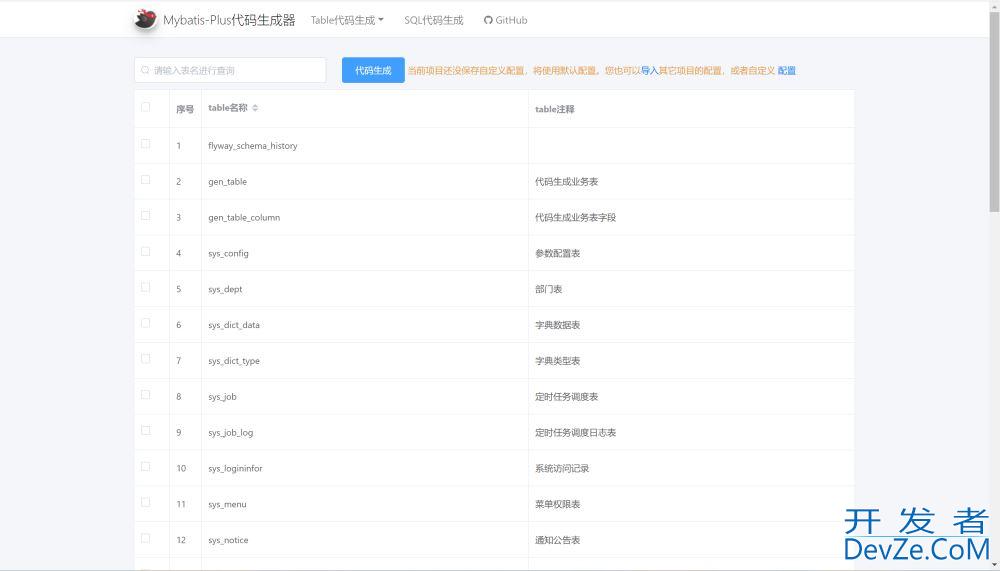The width and height of the screenshot is (1000, 571).
Task: Click the sys_job_log table name
Action: coord(230,433)
